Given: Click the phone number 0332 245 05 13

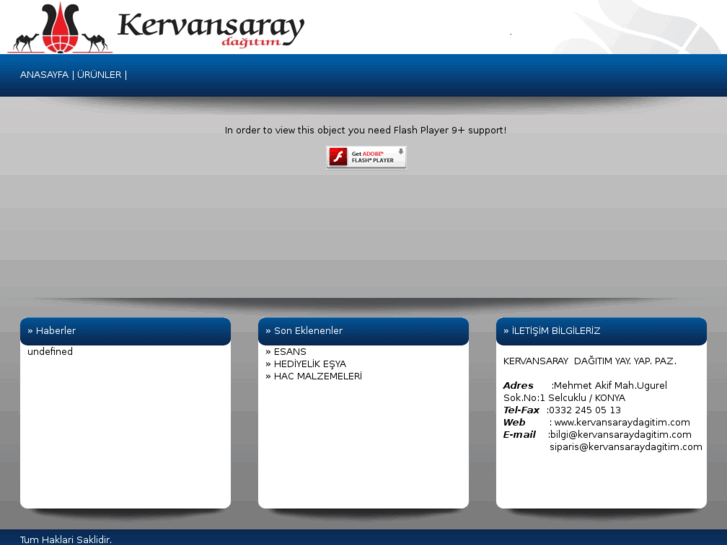Looking at the screenshot, I should [585, 410].
